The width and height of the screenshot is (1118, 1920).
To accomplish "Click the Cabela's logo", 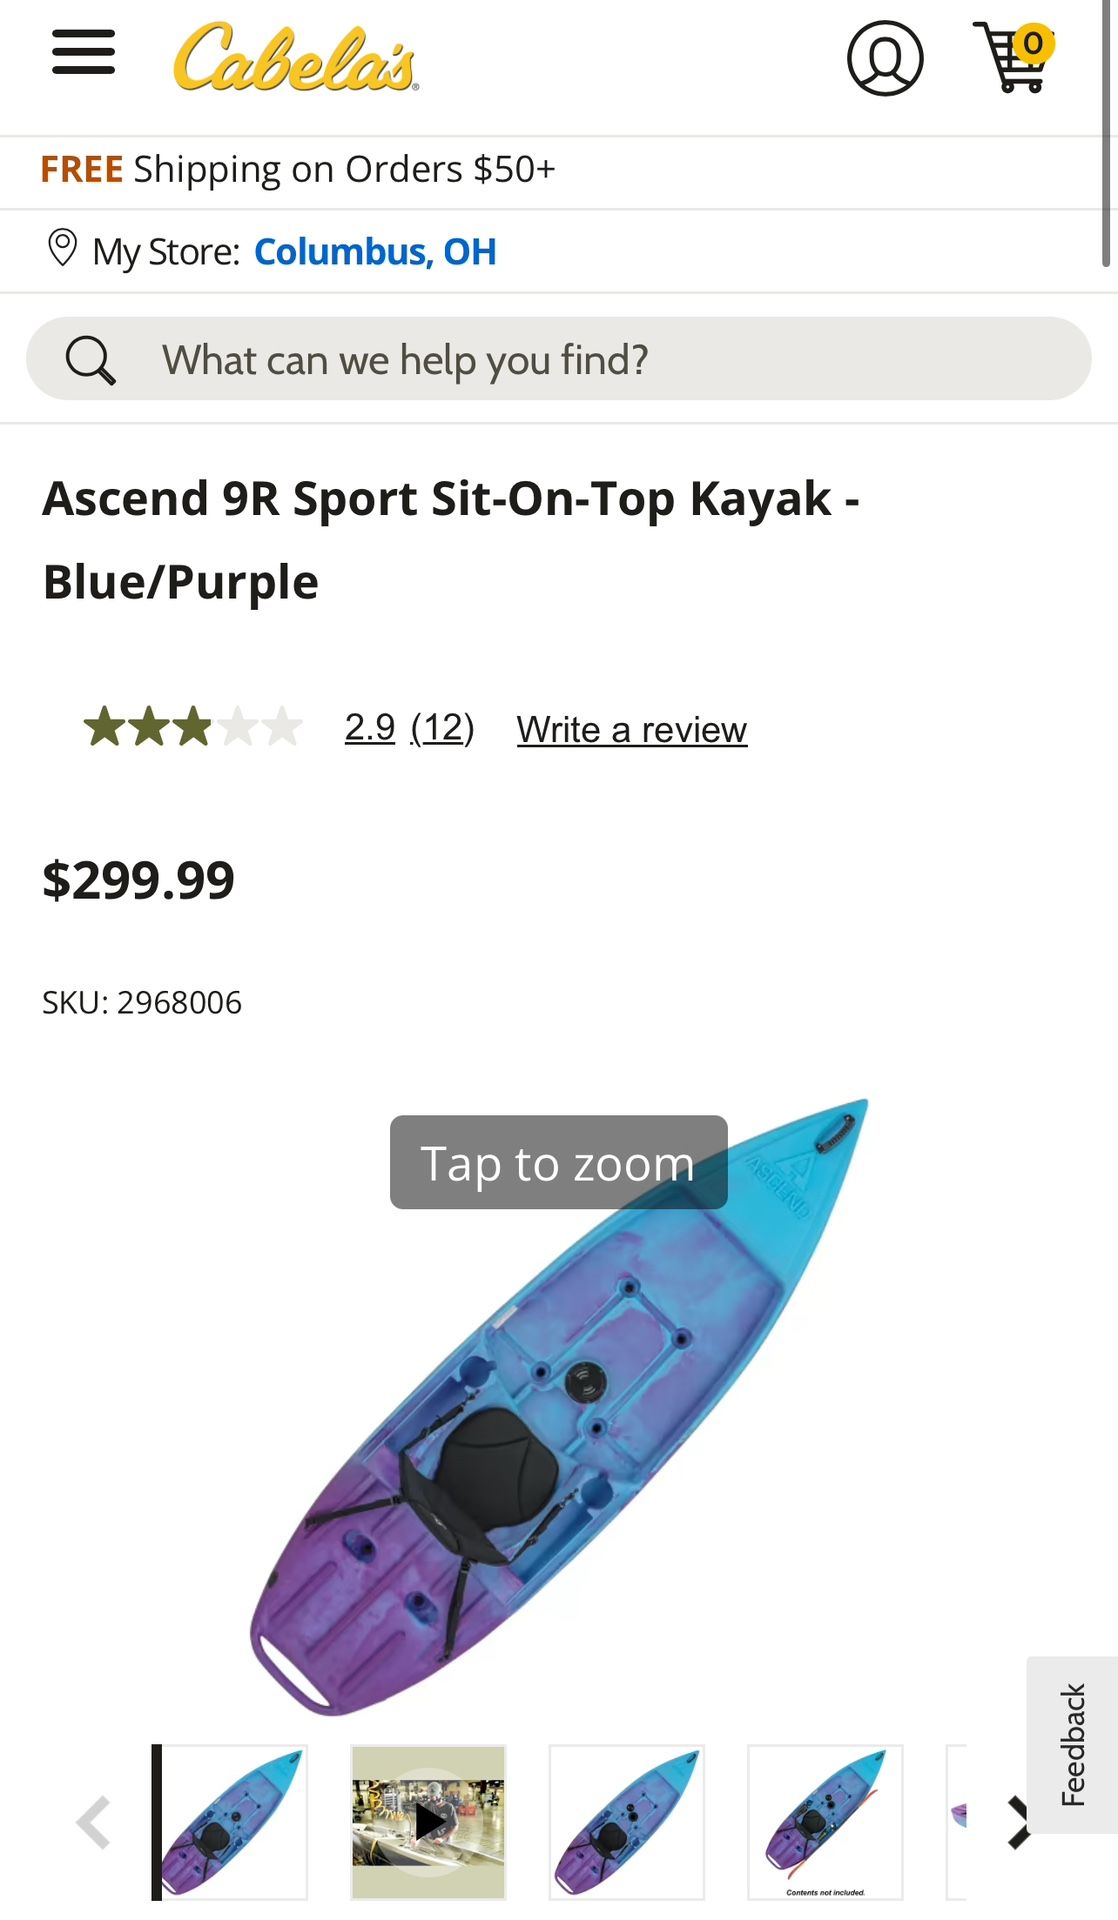I will pyautogui.click(x=296, y=58).
